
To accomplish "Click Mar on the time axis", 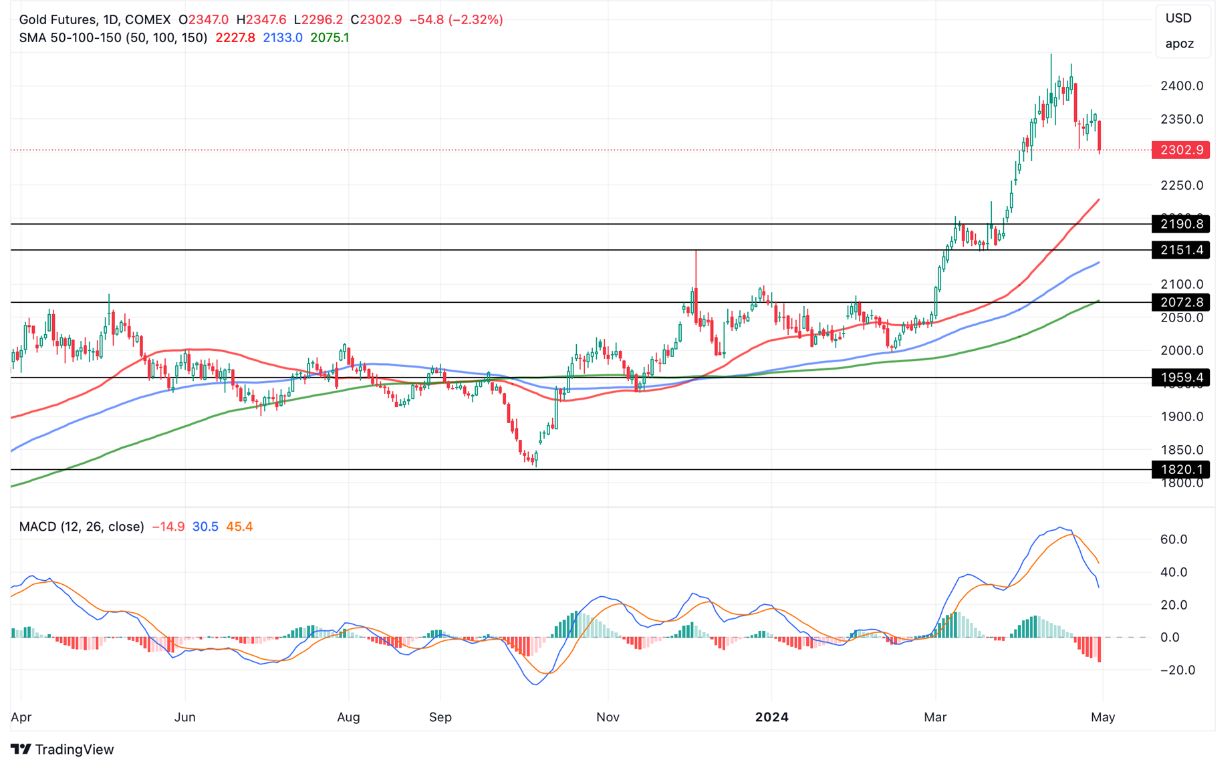I will [x=934, y=717].
